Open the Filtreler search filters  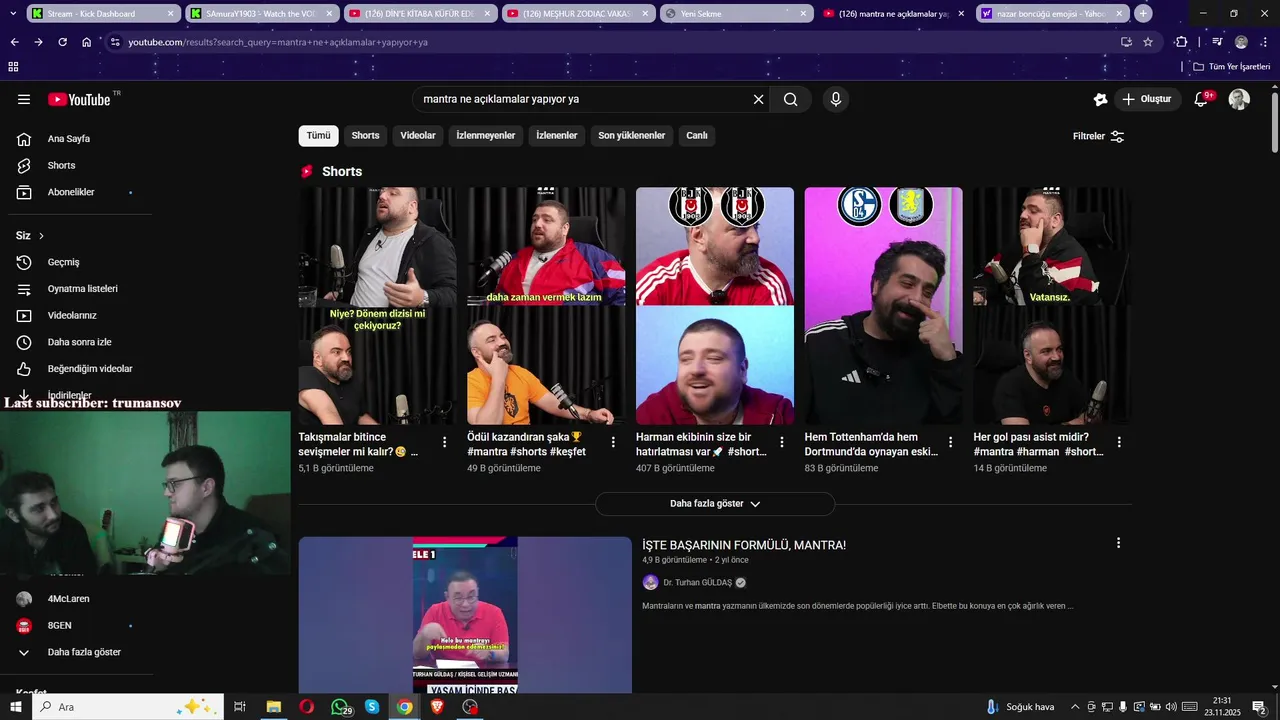(1098, 136)
